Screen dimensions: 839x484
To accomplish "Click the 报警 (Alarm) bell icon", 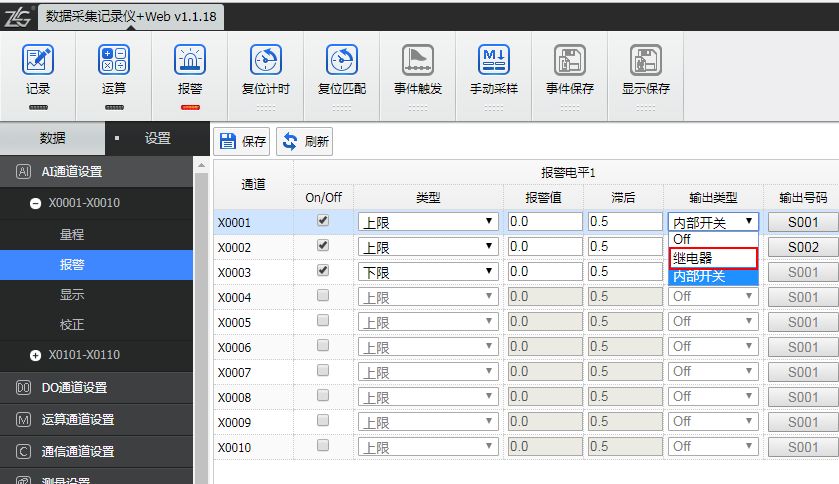I will coord(190,61).
